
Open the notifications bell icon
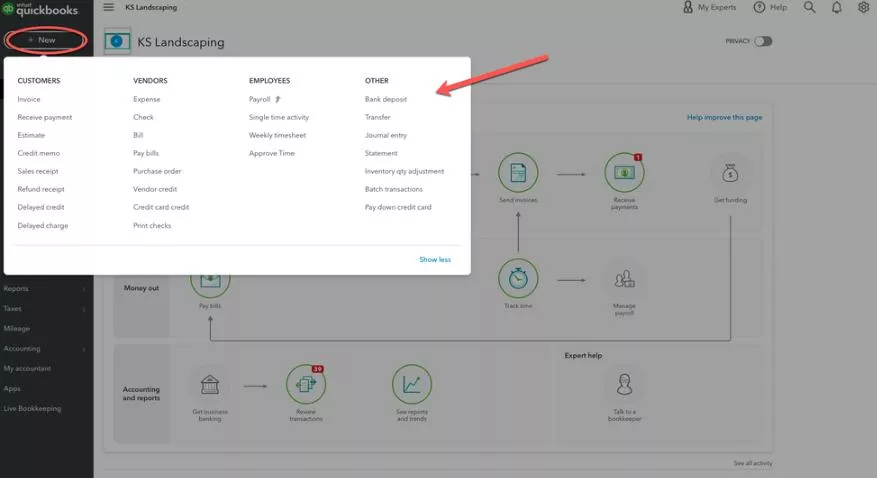tap(836, 8)
